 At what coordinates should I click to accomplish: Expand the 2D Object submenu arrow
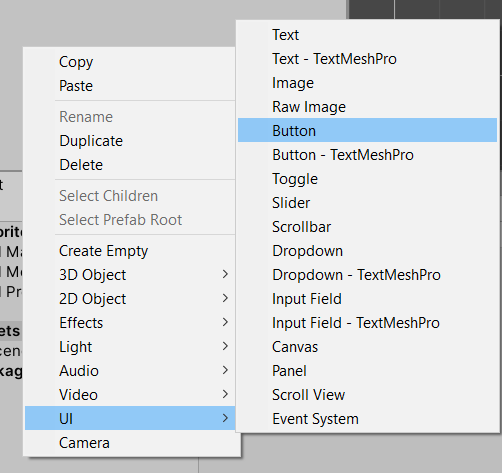(x=225, y=298)
